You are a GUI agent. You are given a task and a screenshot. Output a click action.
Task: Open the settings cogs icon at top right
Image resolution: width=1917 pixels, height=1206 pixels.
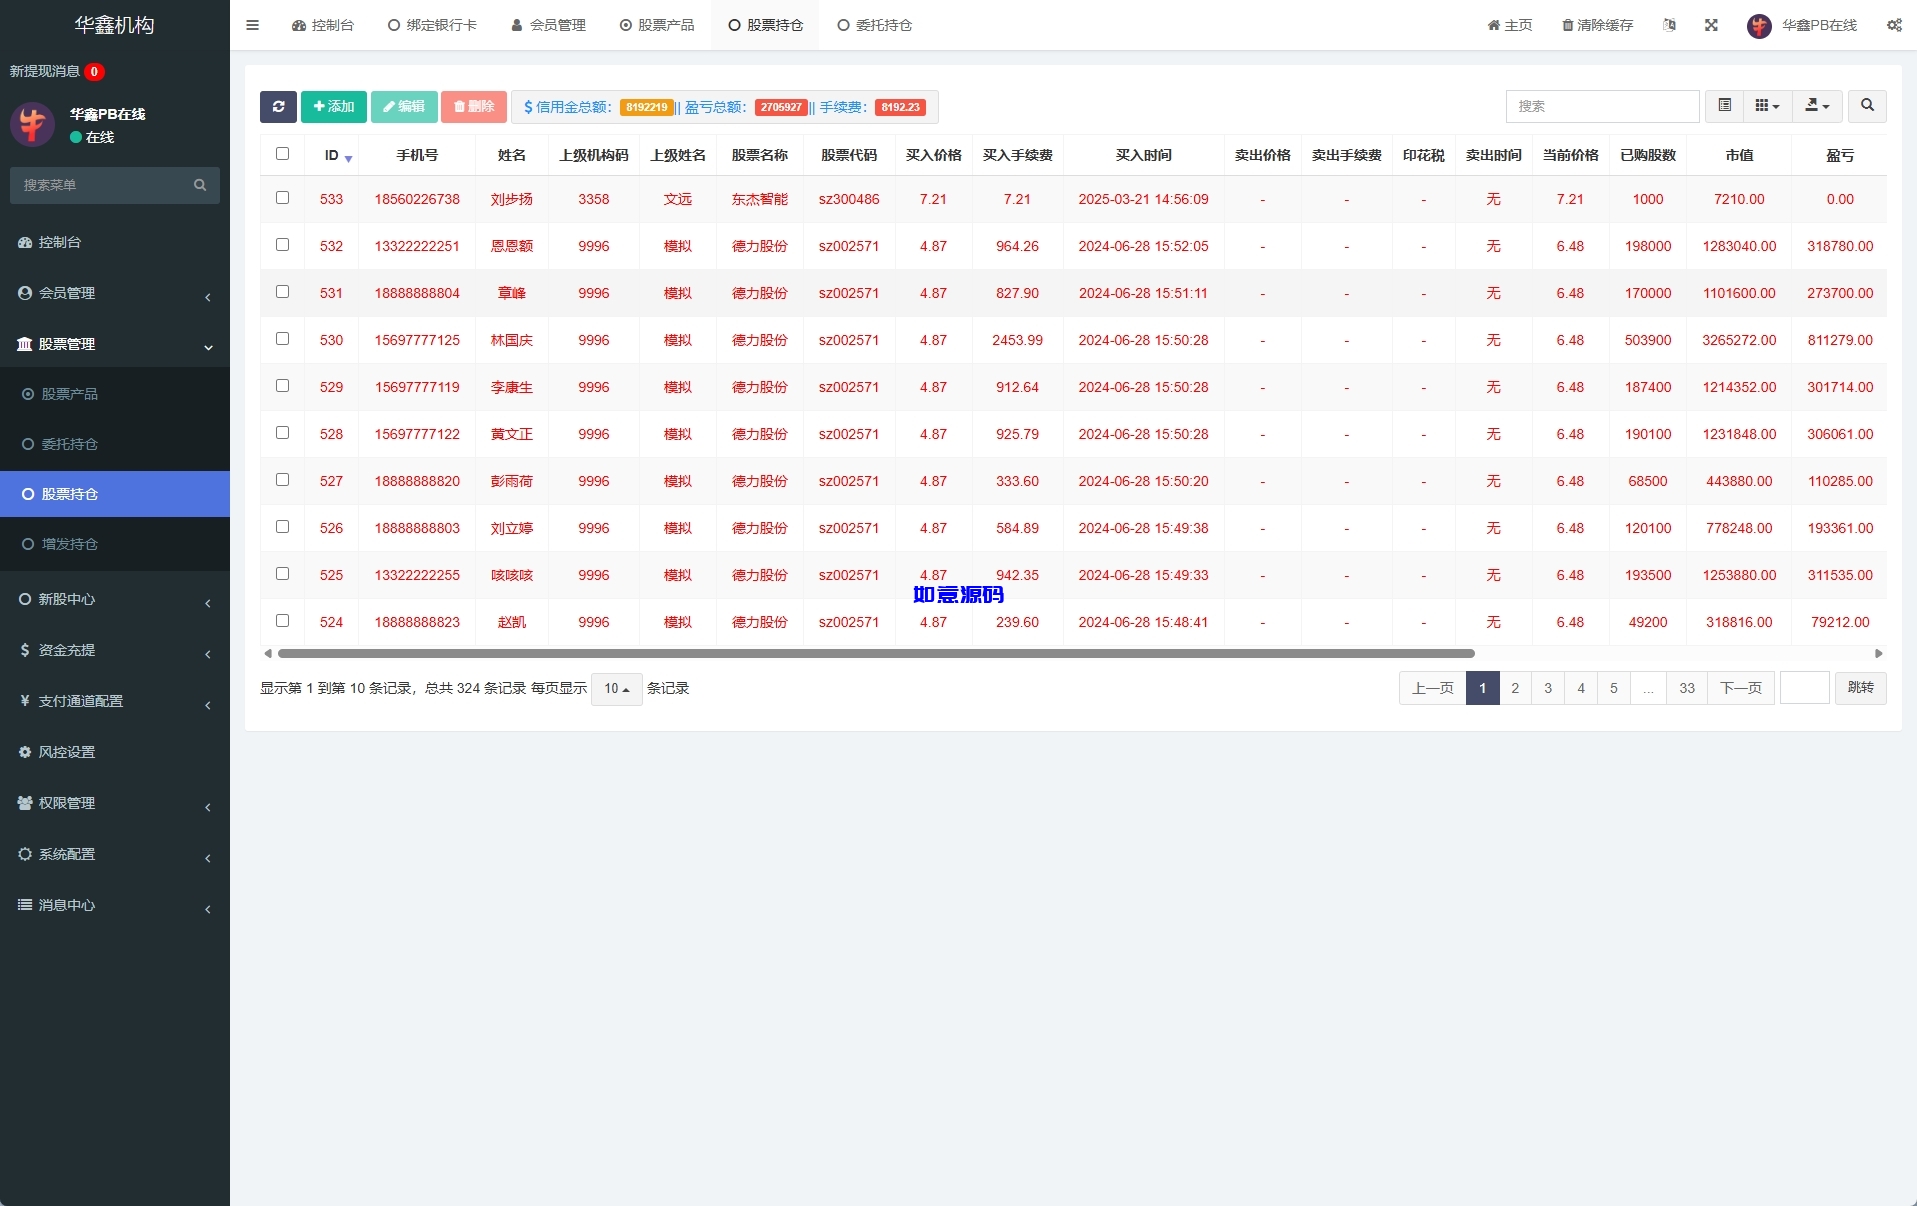pos(1894,25)
